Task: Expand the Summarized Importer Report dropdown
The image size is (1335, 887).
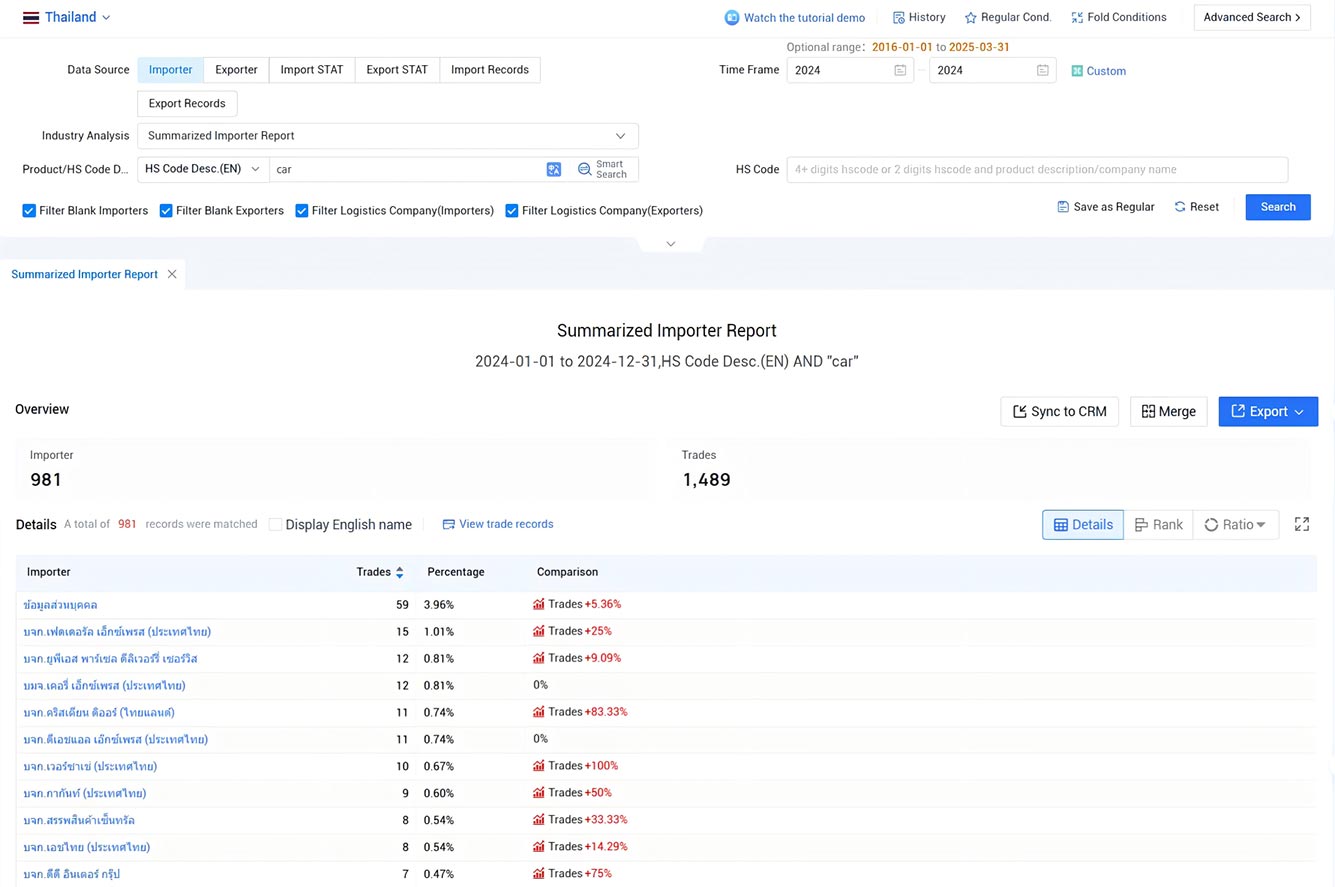Action: [388, 136]
